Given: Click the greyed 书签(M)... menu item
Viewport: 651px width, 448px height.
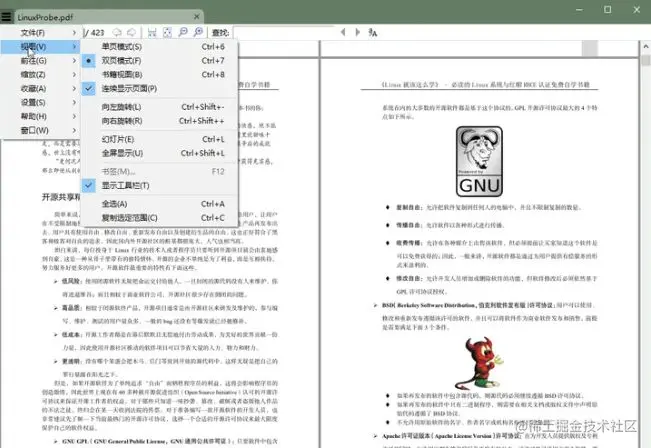Looking at the screenshot, I should [x=160, y=171].
